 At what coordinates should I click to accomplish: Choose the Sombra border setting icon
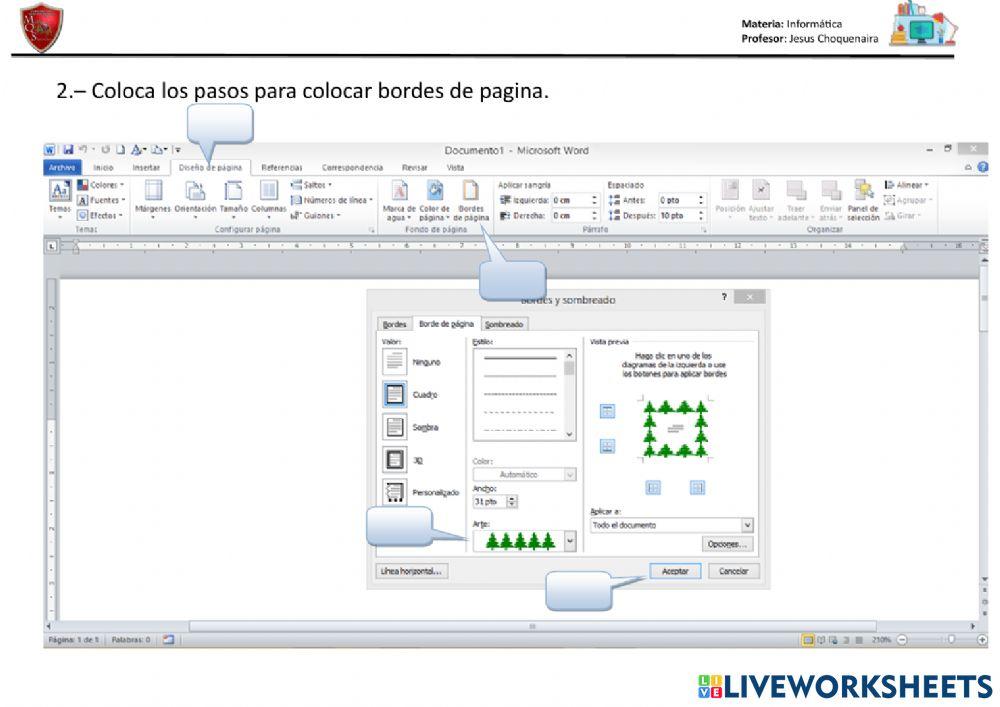[394, 427]
